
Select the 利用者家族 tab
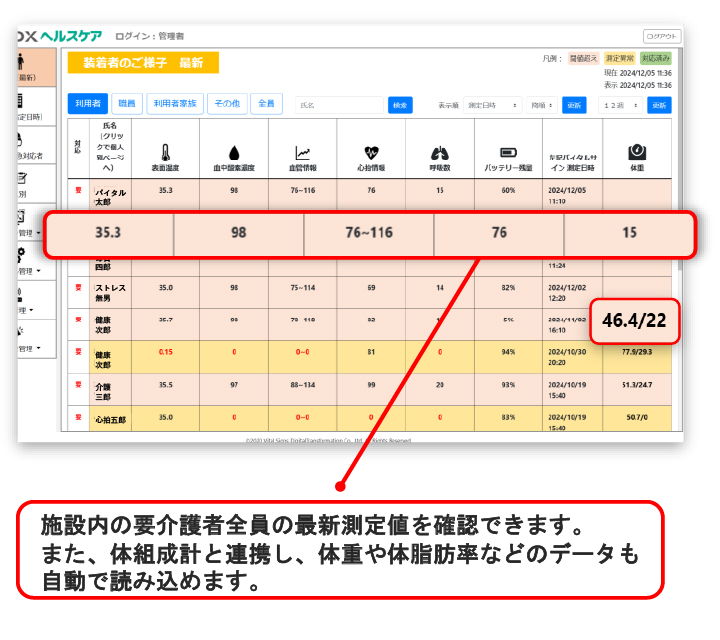(x=176, y=104)
